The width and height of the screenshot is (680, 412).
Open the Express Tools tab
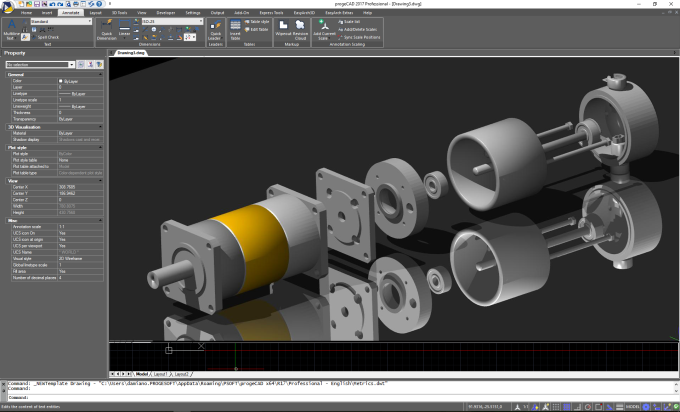271,13
